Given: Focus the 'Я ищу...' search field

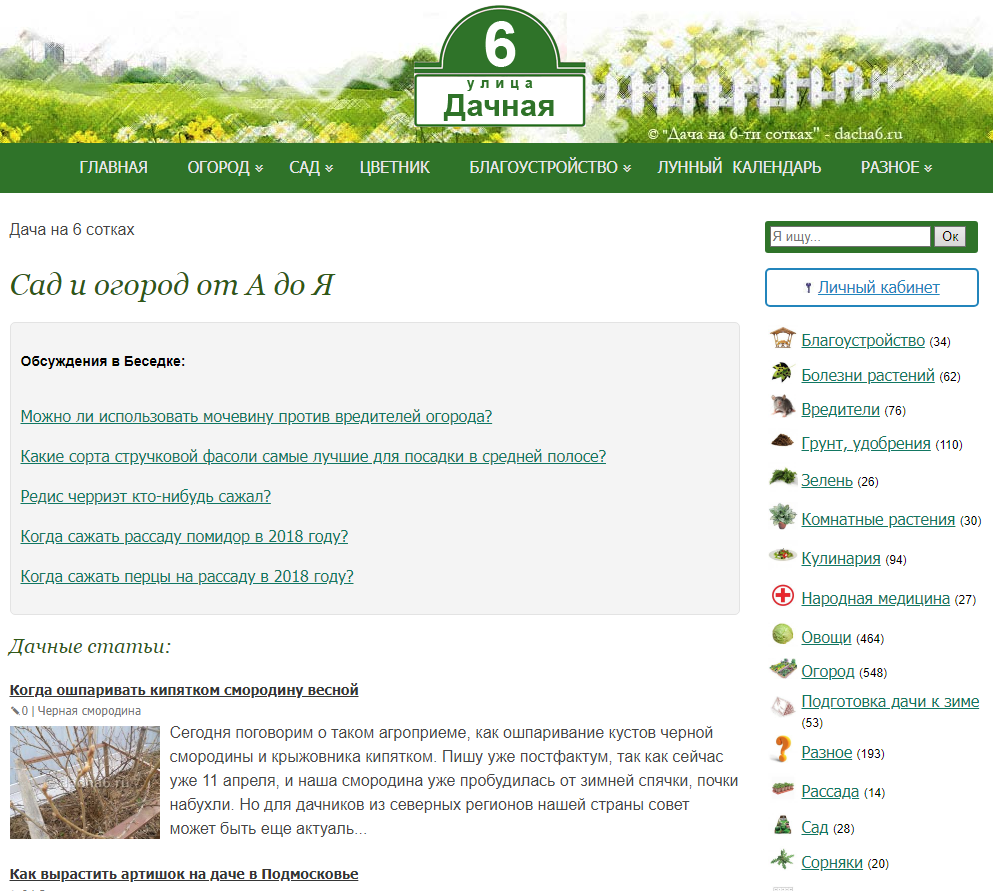Looking at the screenshot, I should coord(850,237).
